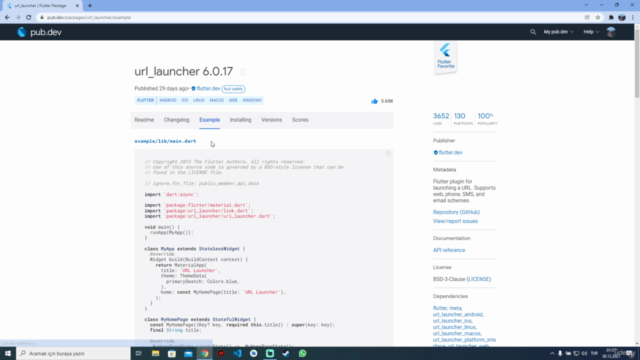The height and width of the screenshot is (360, 640).
Task: Switch to the Changelog tab
Action: pos(177,120)
